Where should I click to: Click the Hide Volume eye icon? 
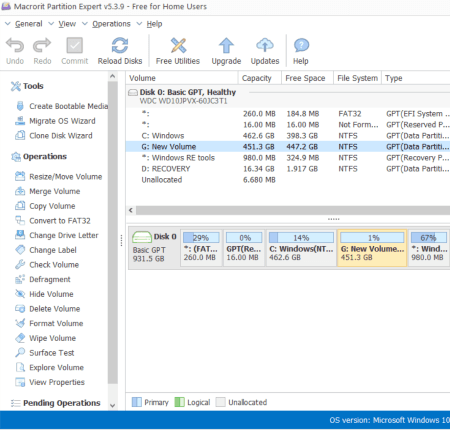[x=20, y=294]
